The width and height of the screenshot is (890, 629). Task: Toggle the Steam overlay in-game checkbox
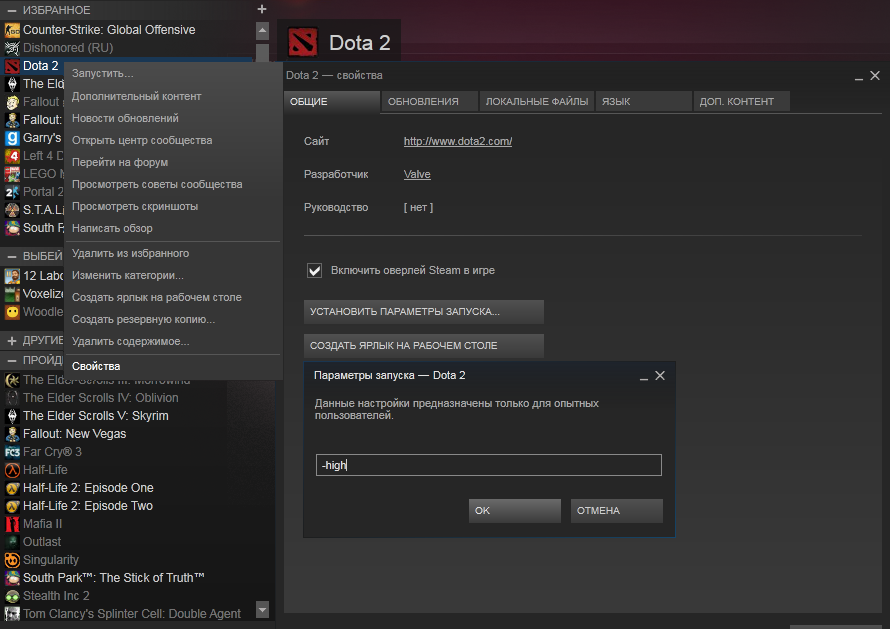[x=314, y=270]
